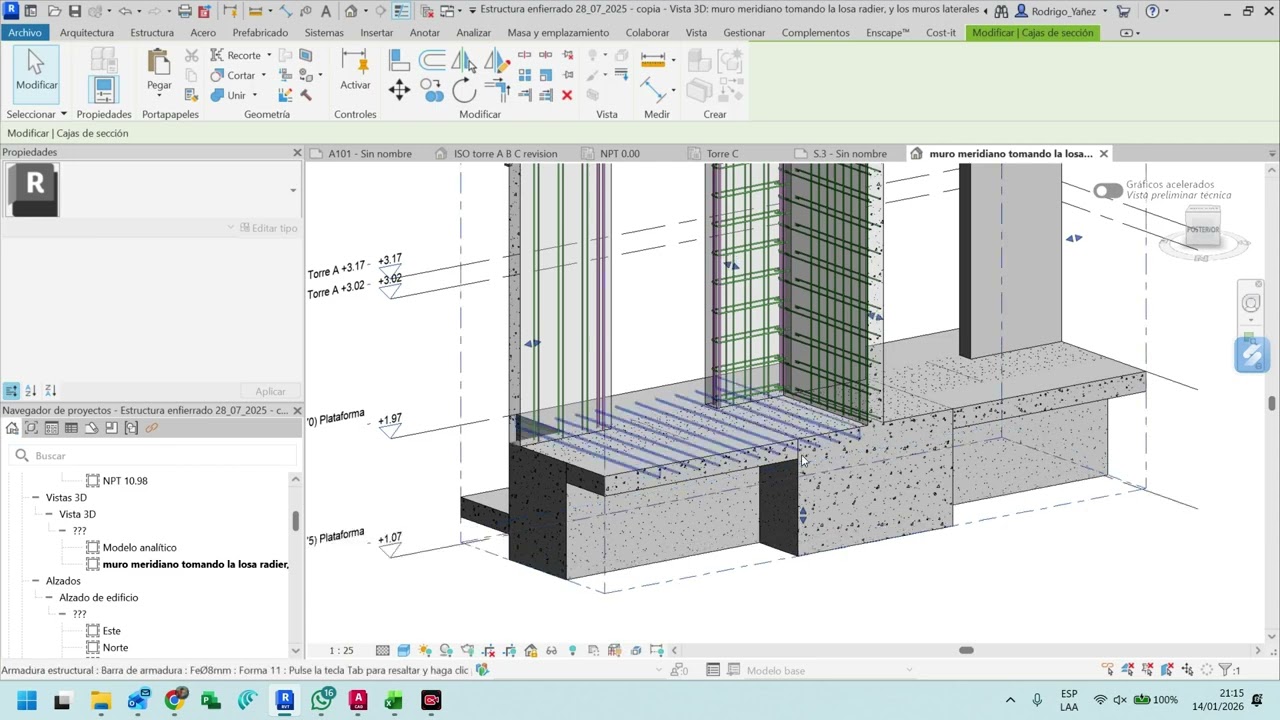Click the selection filter funnel icon
The image size is (1280, 720).
(1225, 670)
